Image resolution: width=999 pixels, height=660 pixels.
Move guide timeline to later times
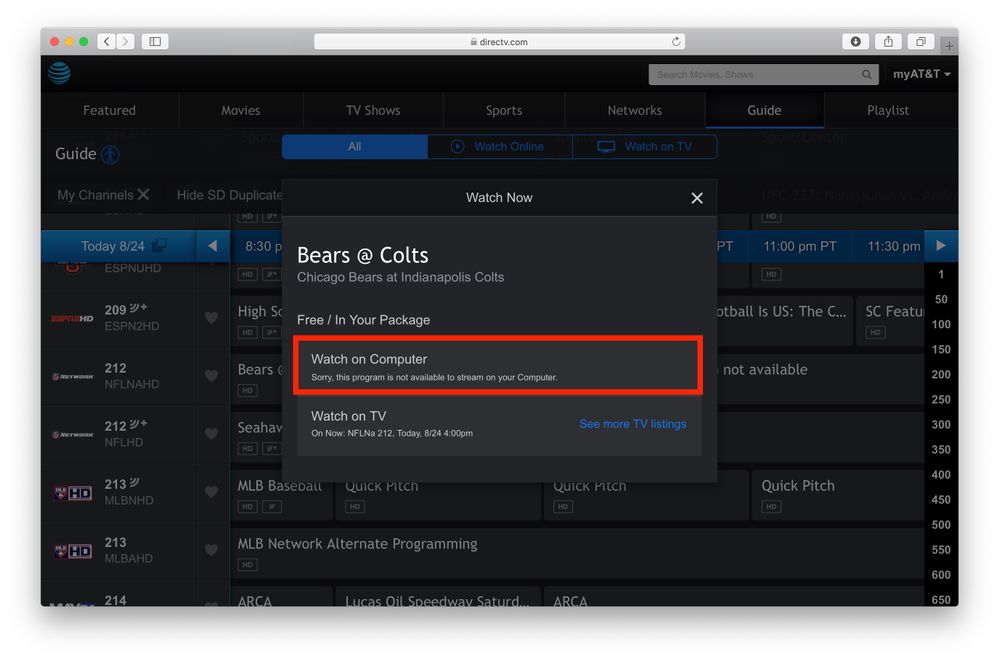[941, 246]
